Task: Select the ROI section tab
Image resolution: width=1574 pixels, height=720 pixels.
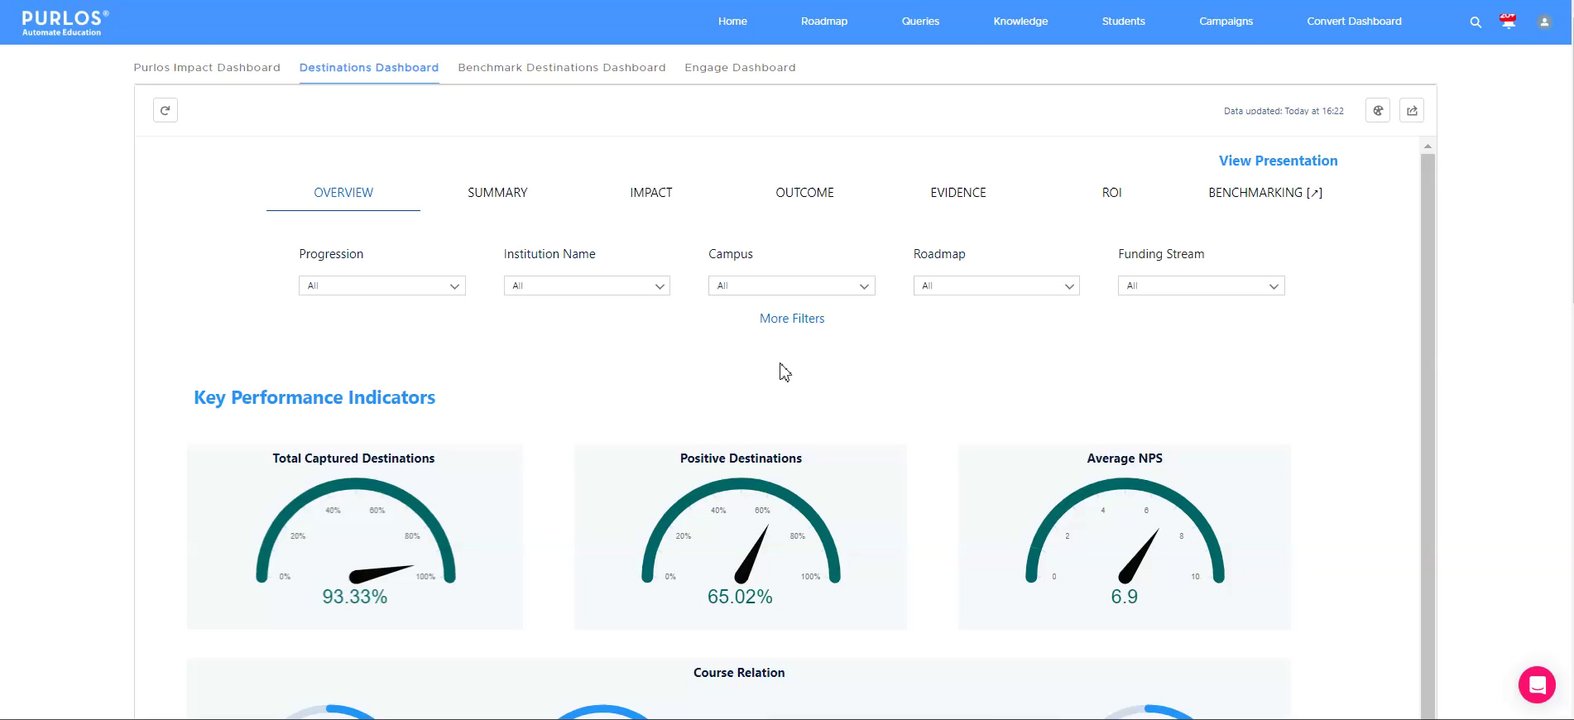Action: click(1112, 193)
